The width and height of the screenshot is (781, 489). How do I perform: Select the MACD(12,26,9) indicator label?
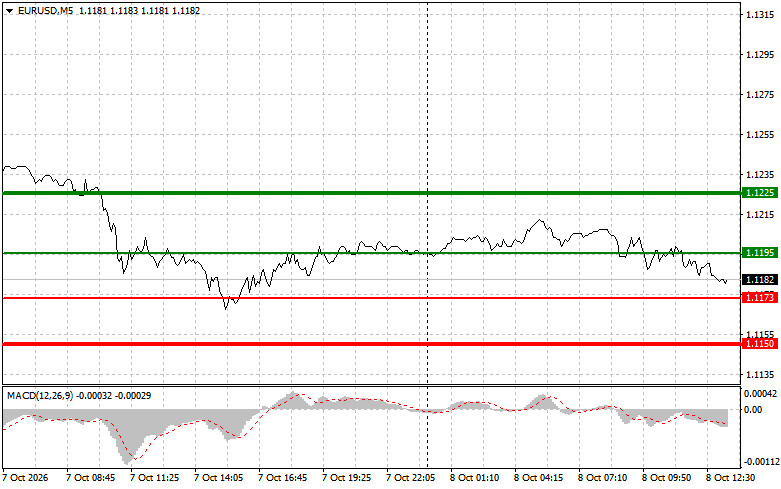pyautogui.click(x=40, y=396)
